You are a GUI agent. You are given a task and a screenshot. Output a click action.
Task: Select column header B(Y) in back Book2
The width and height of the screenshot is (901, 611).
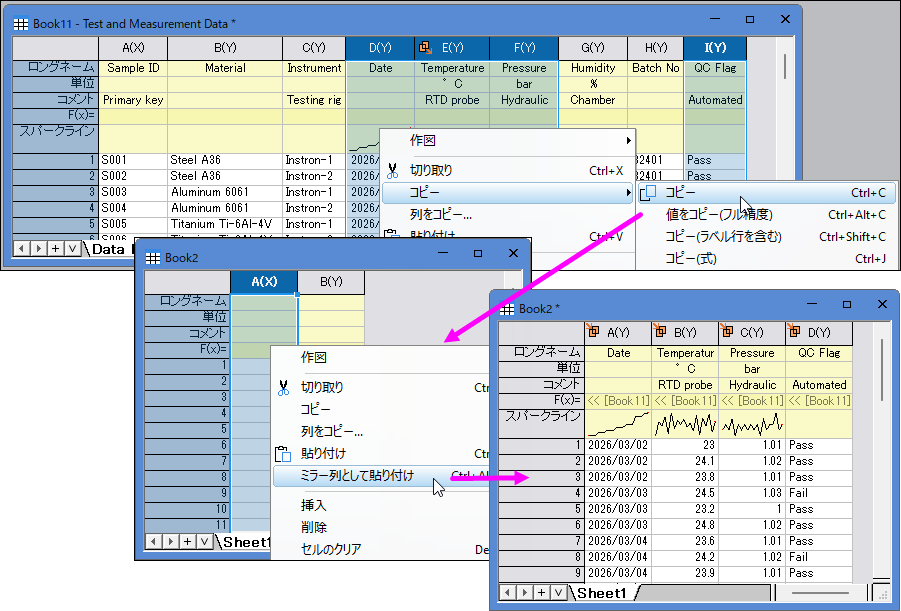click(331, 282)
